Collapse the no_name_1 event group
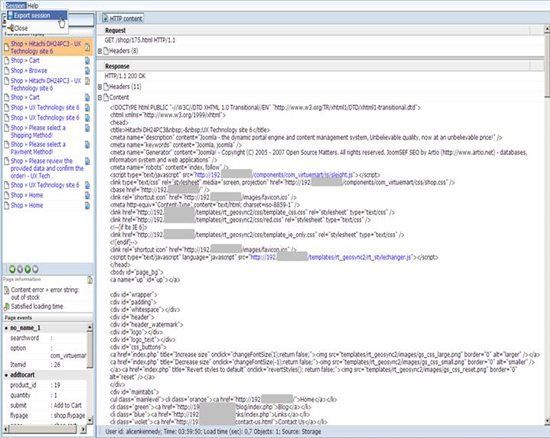This screenshot has width=550, height=438. click(x=6, y=328)
